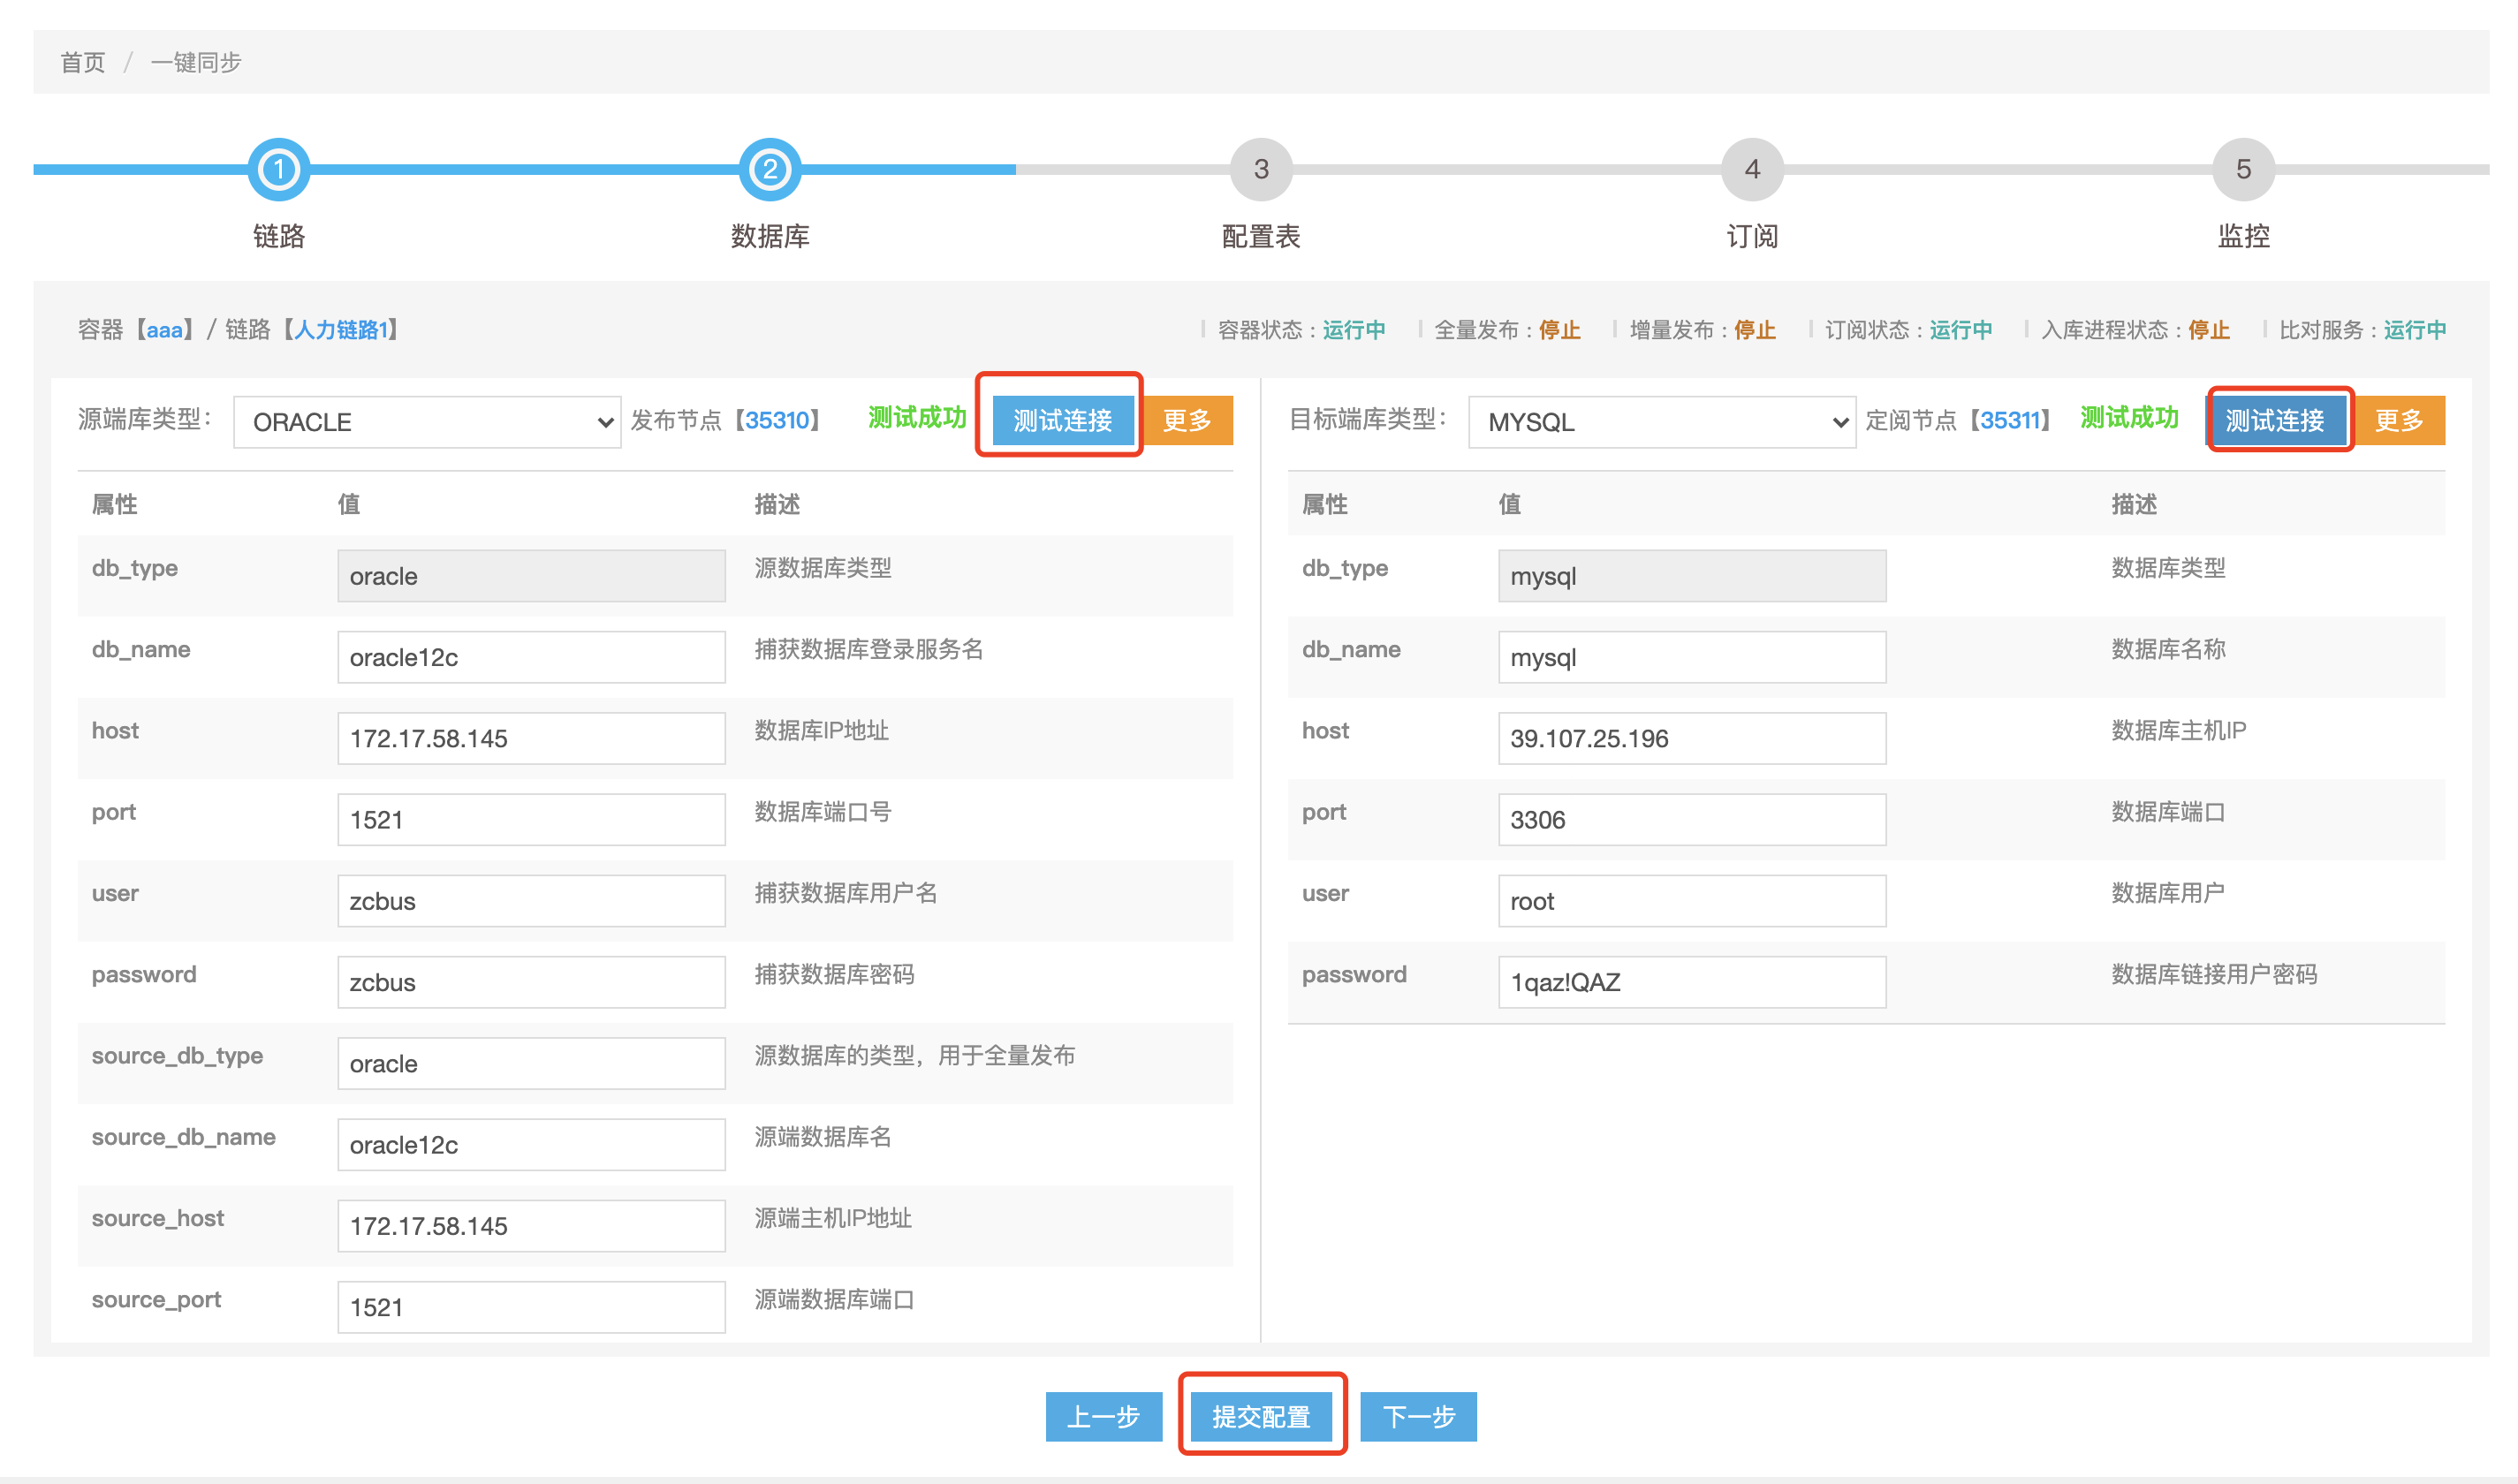Image resolution: width=2518 pixels, height=1484 pixels.
Task: Proceed with 下一步 button
Action: coord(1417,1416)
